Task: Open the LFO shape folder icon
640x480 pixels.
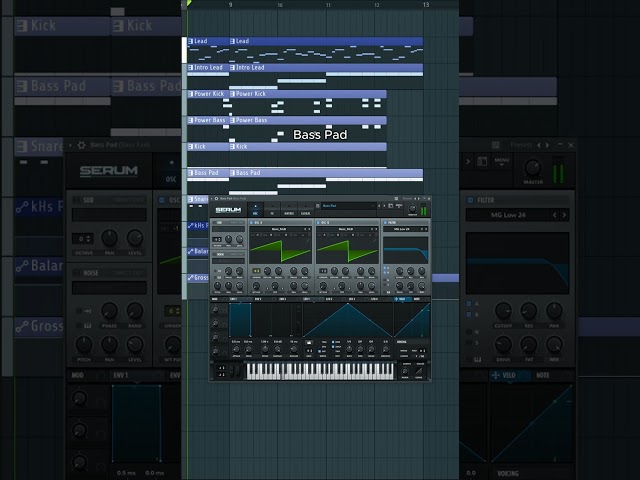Action: click(x=309, y=342)
